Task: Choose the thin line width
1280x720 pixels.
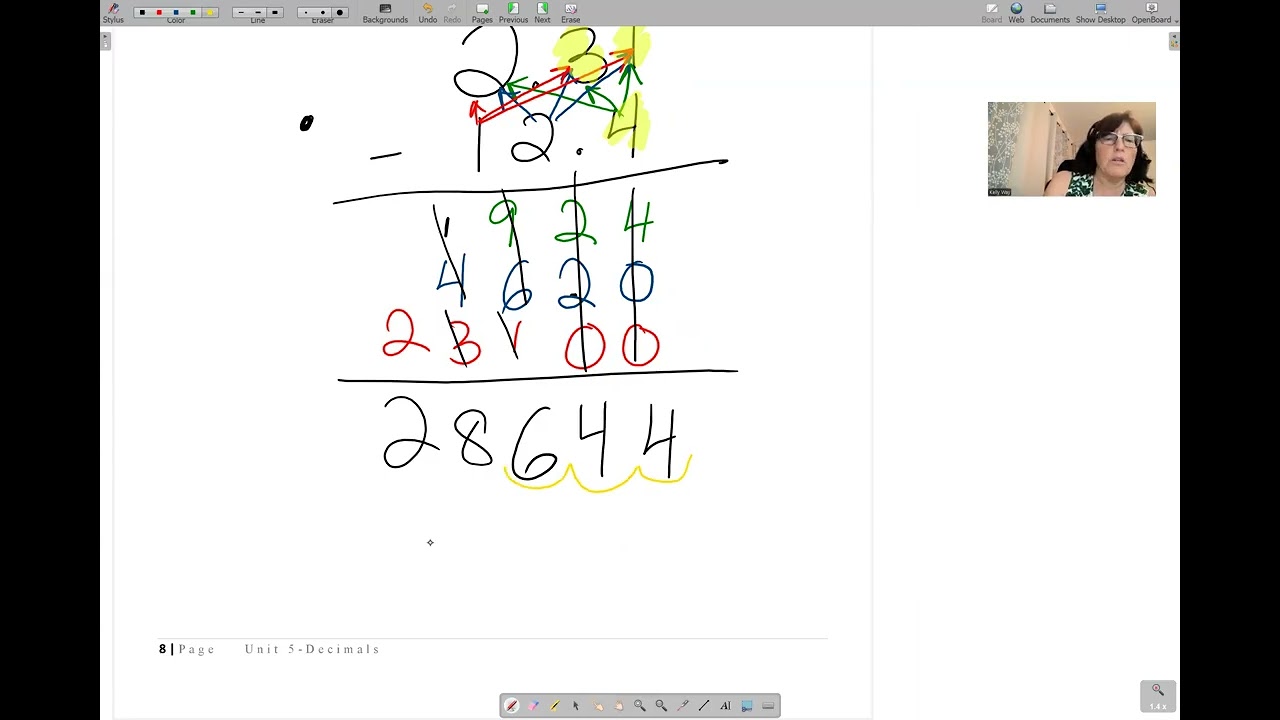Action: click(240, 12)
